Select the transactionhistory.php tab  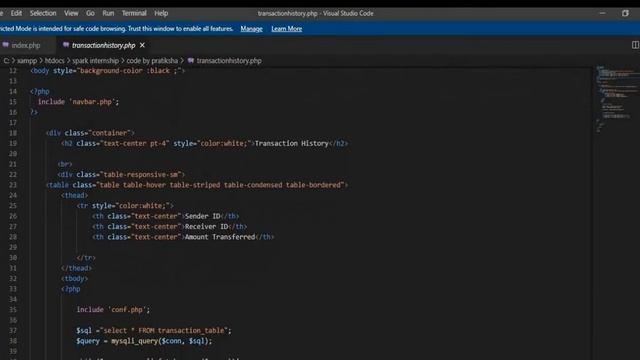point(103,45)
